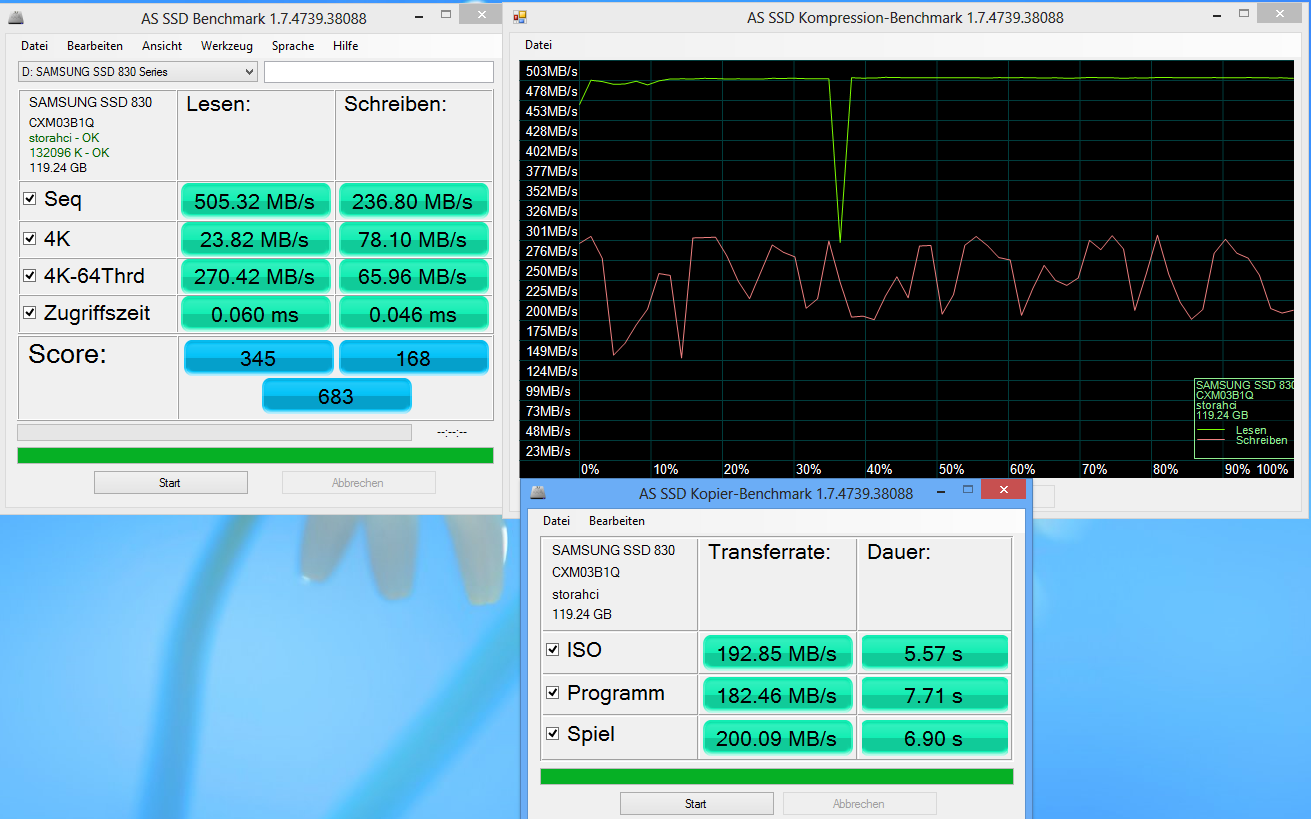Toggle the Programm copy test checkbox

pos(553,693)
